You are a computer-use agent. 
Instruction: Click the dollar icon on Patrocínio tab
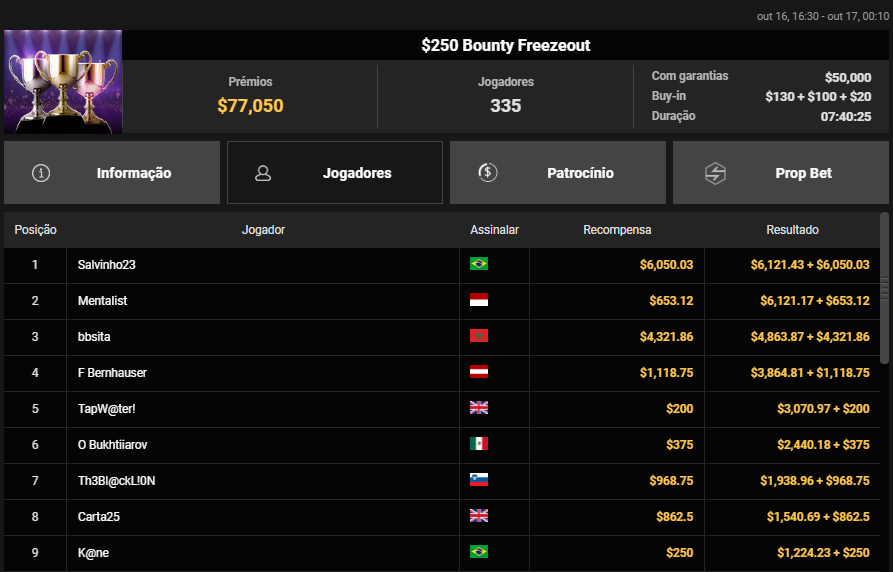tap(487, 173)
